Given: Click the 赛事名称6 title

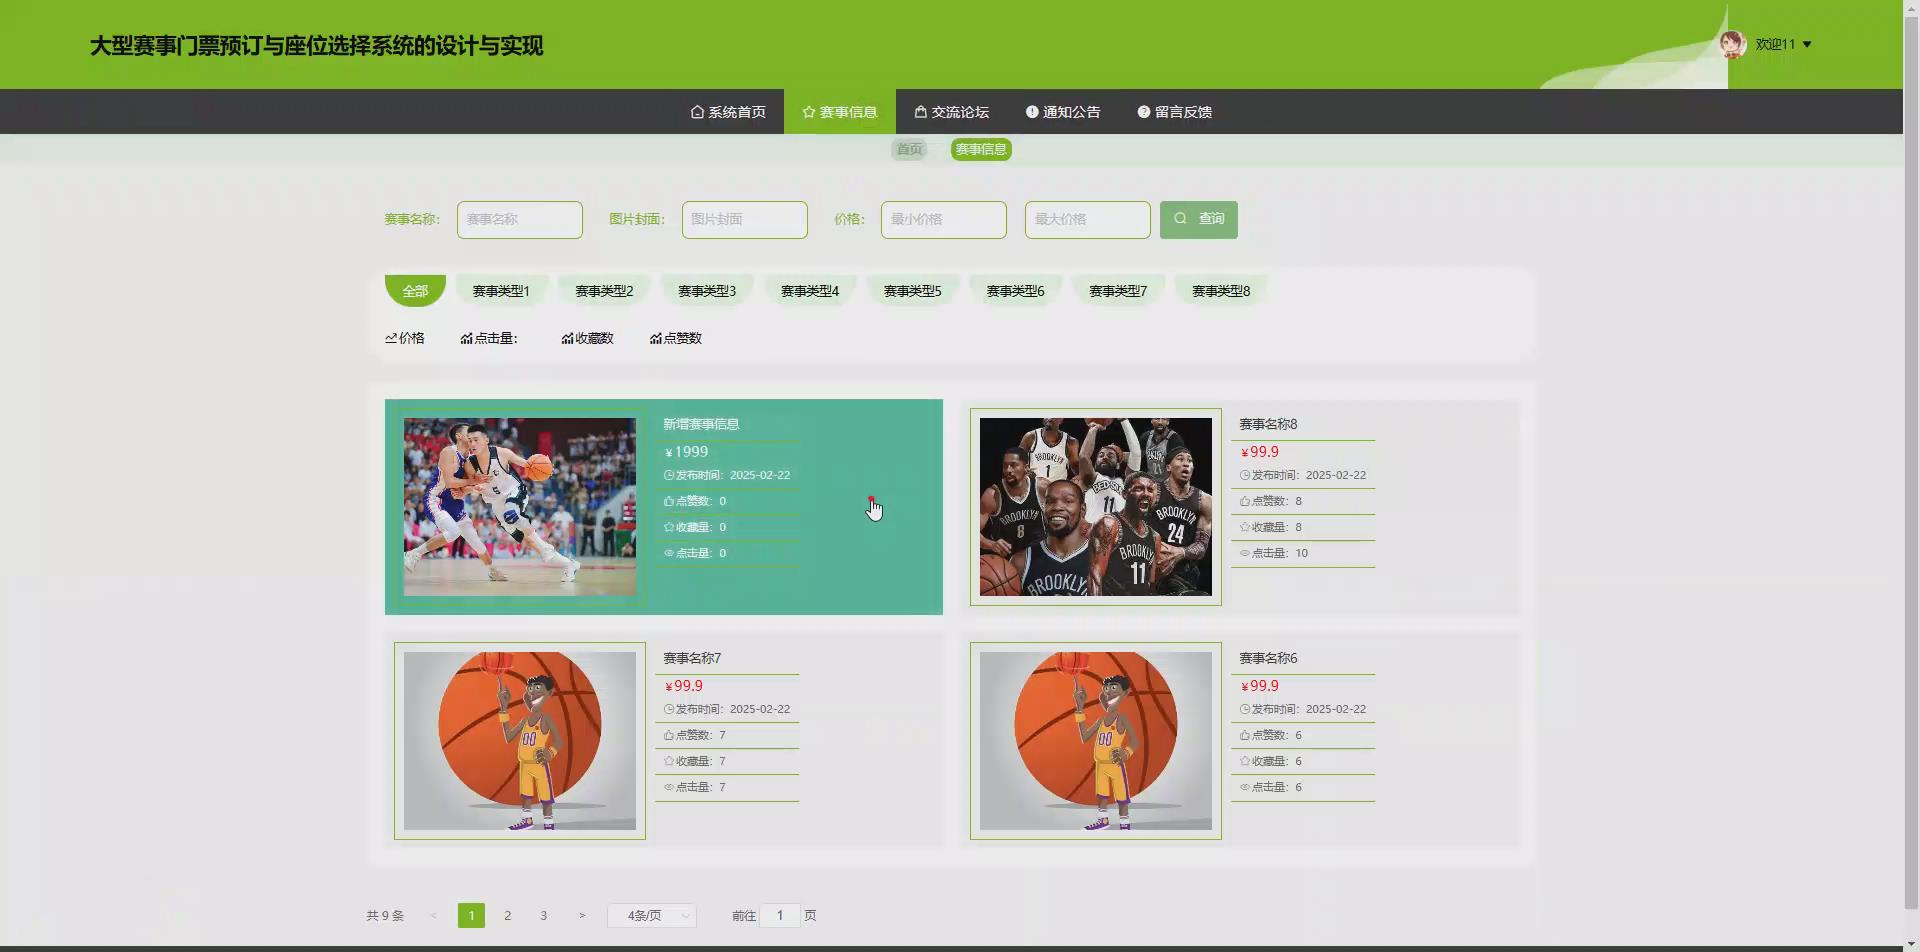Looking at the screenshot, I should (1268, 659).
